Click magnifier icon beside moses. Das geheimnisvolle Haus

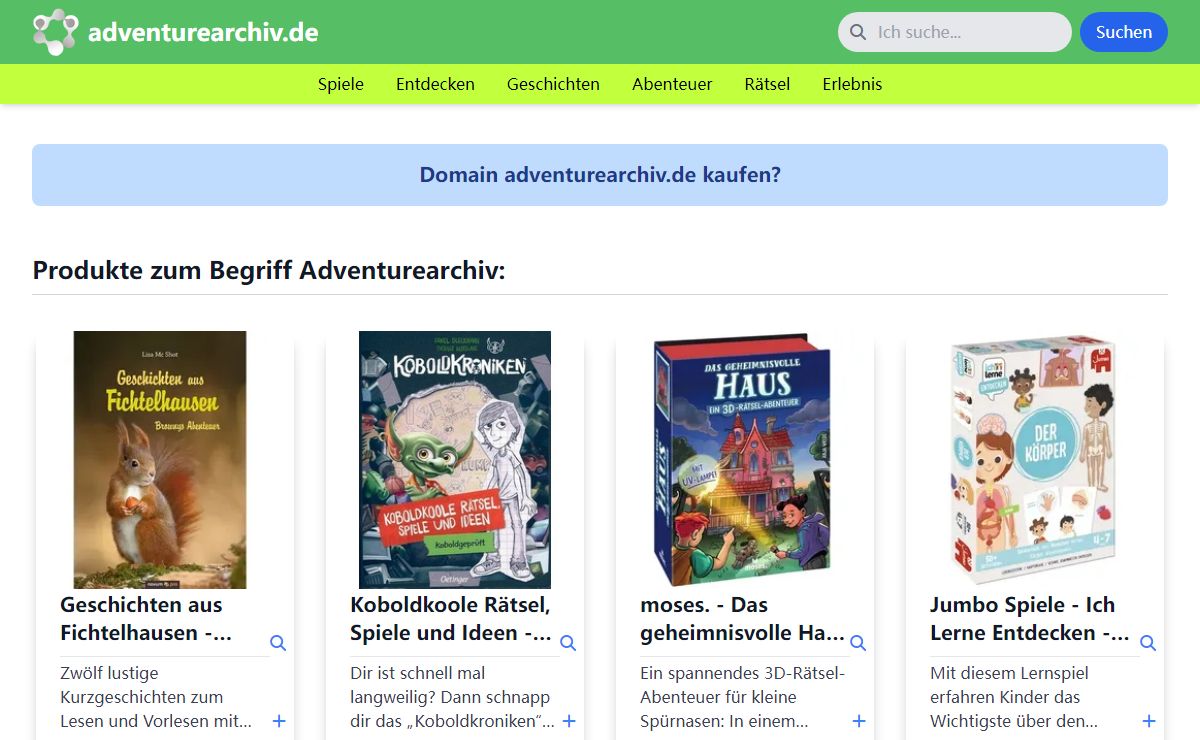click(858, 643)
